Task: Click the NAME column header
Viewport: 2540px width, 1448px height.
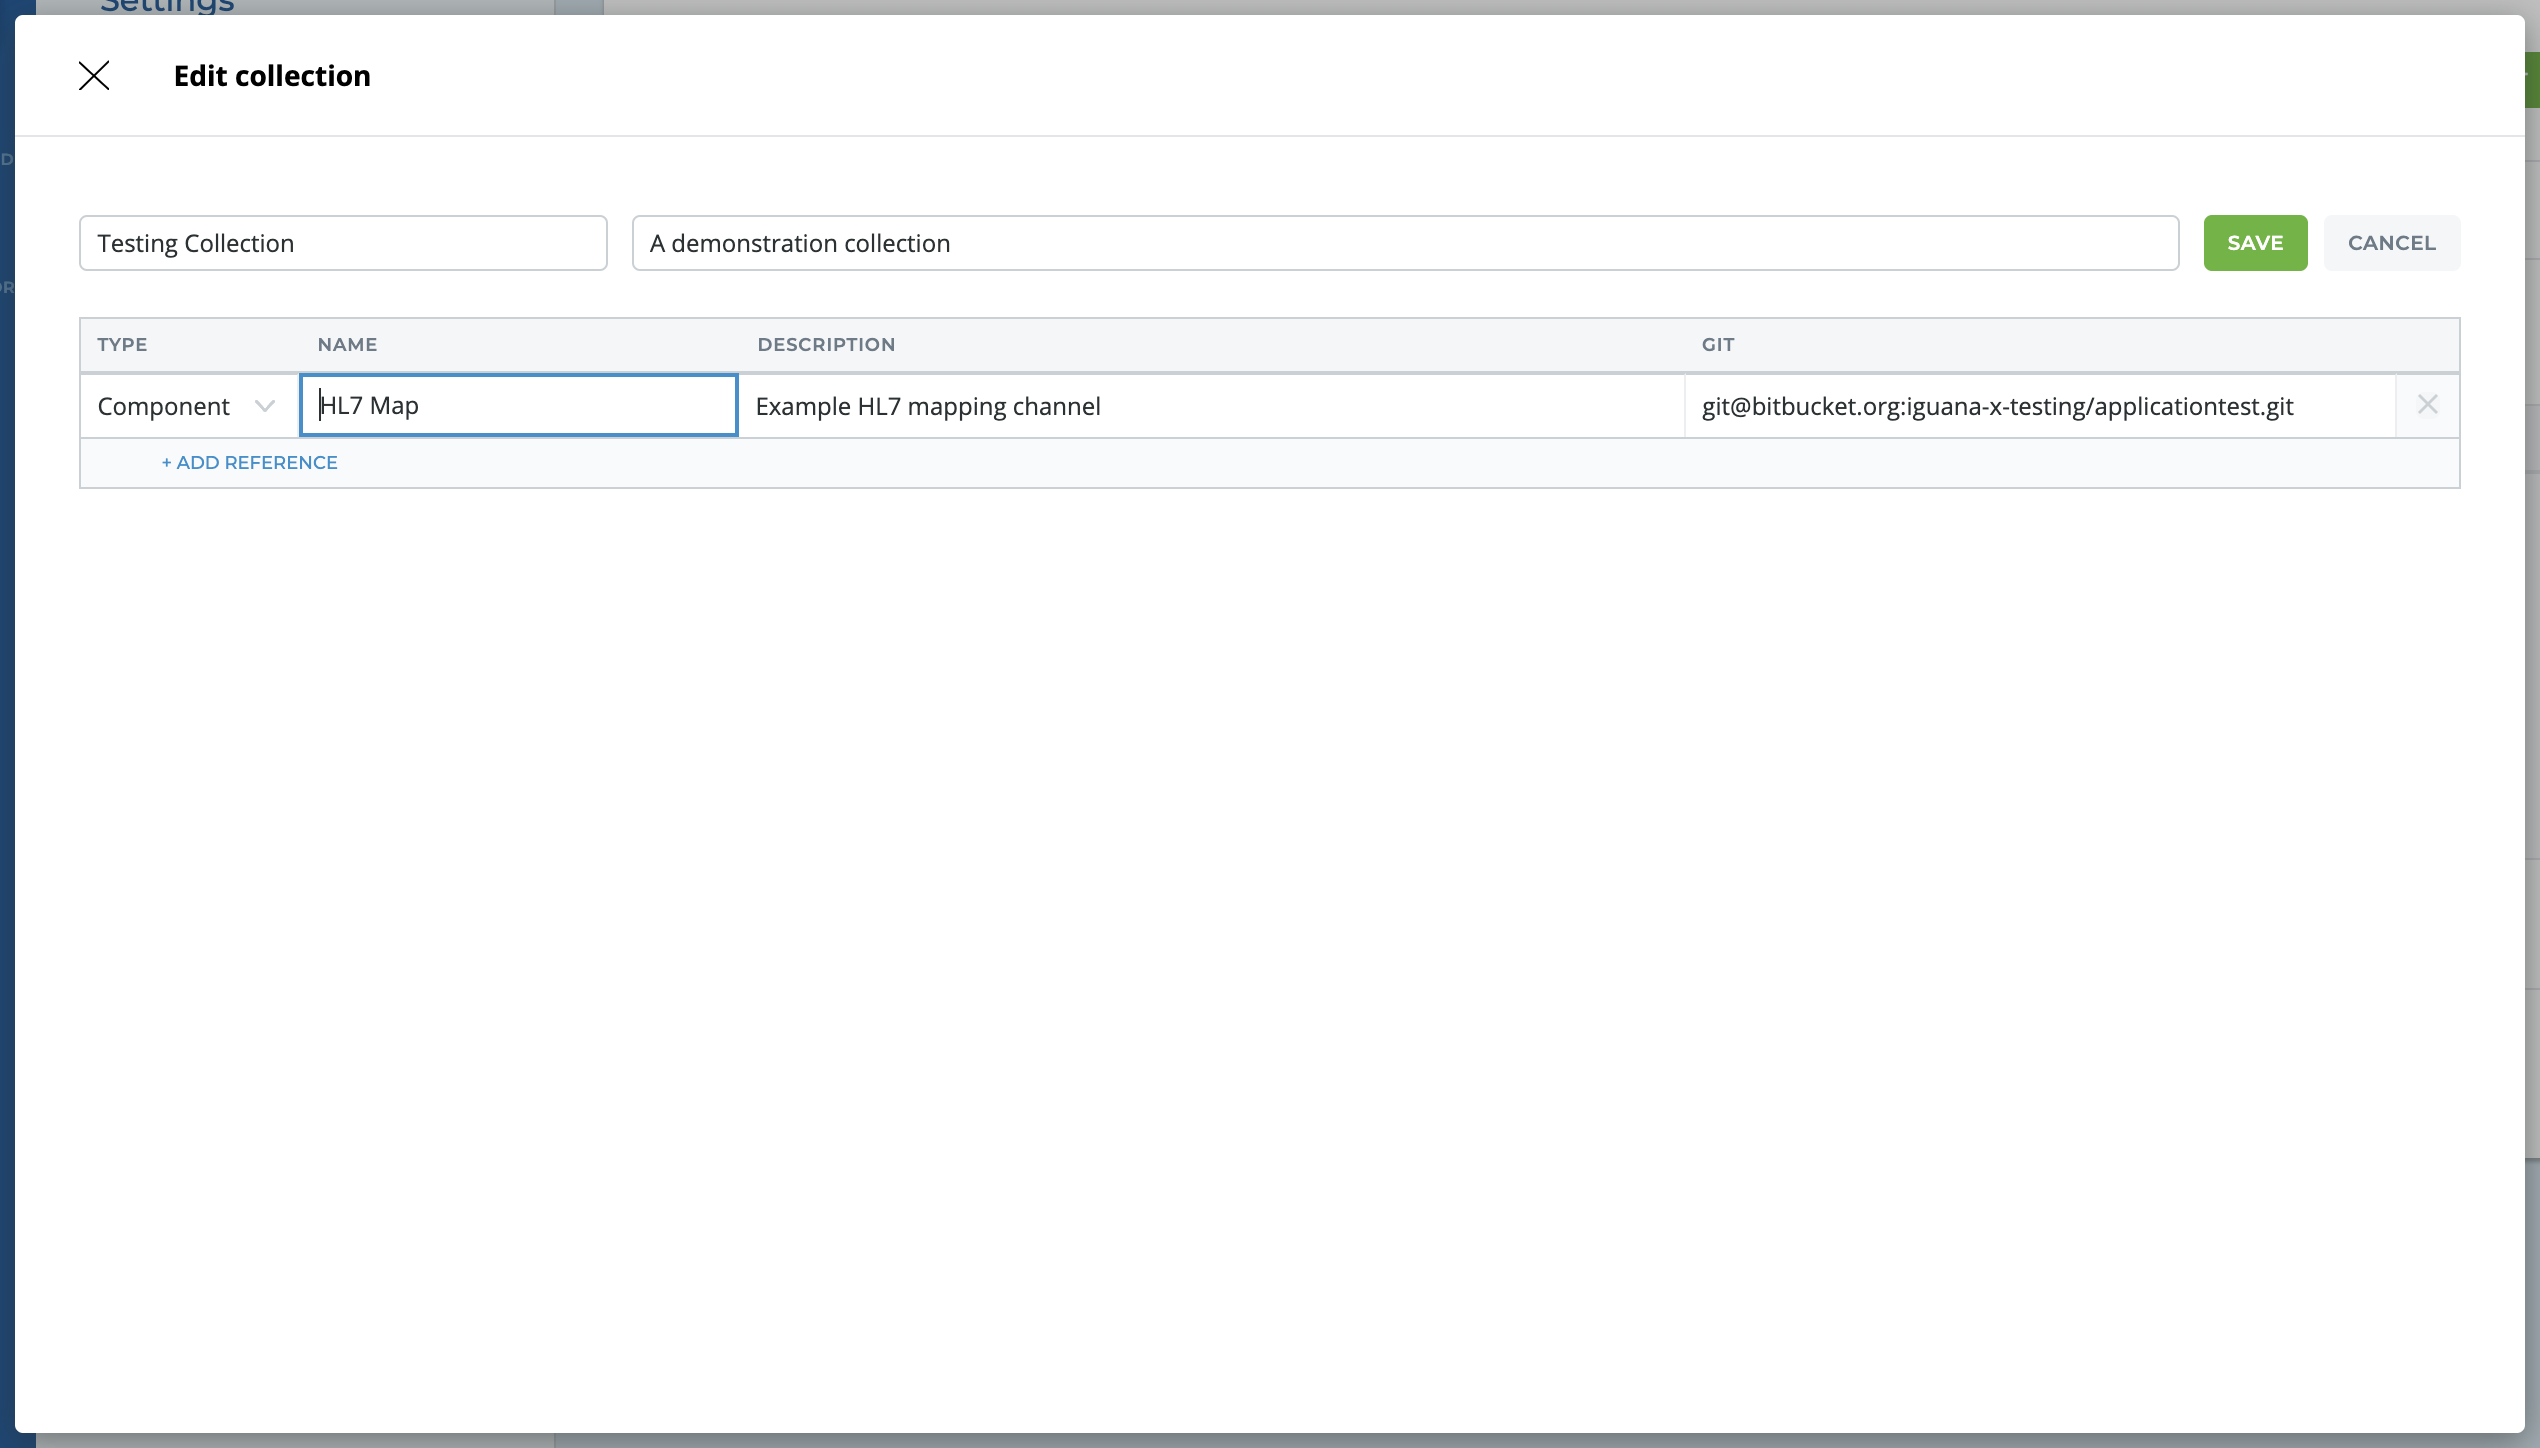Action: click(347, 345)
